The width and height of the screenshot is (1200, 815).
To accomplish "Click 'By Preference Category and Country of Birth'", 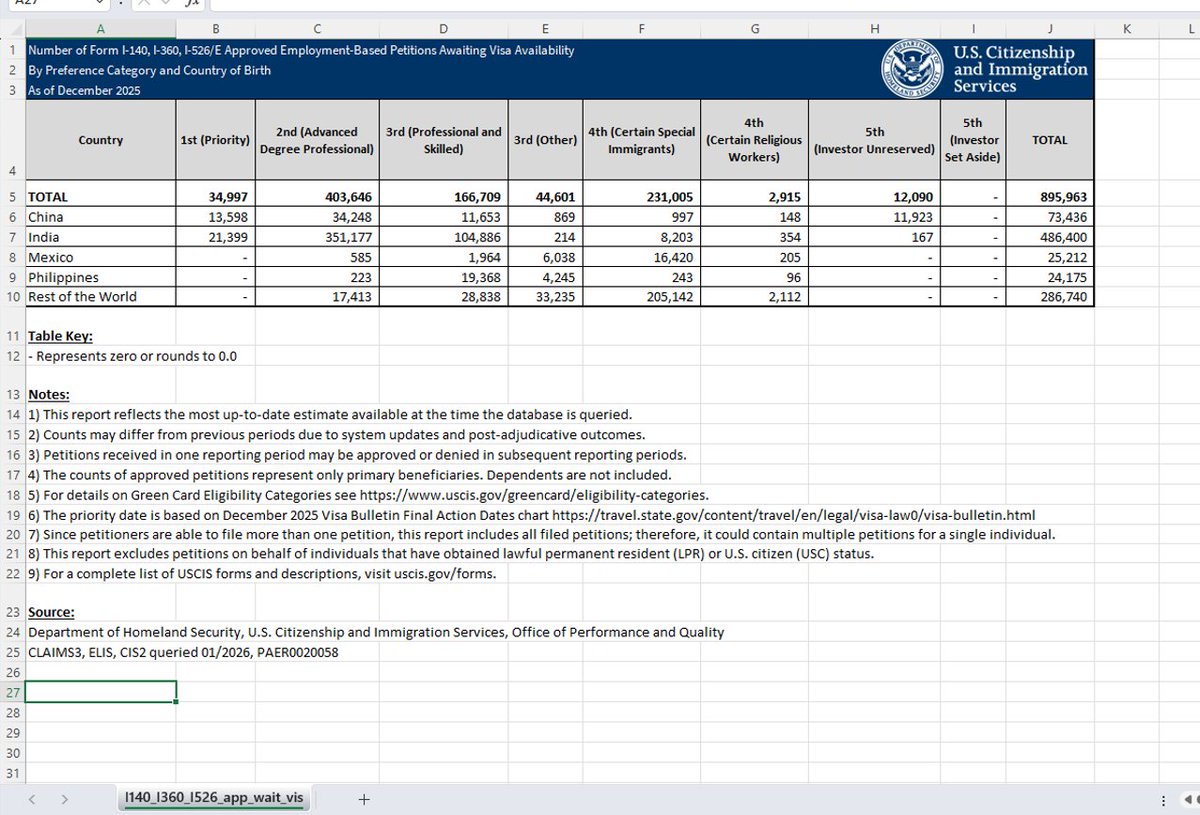I will click(149, 70).
